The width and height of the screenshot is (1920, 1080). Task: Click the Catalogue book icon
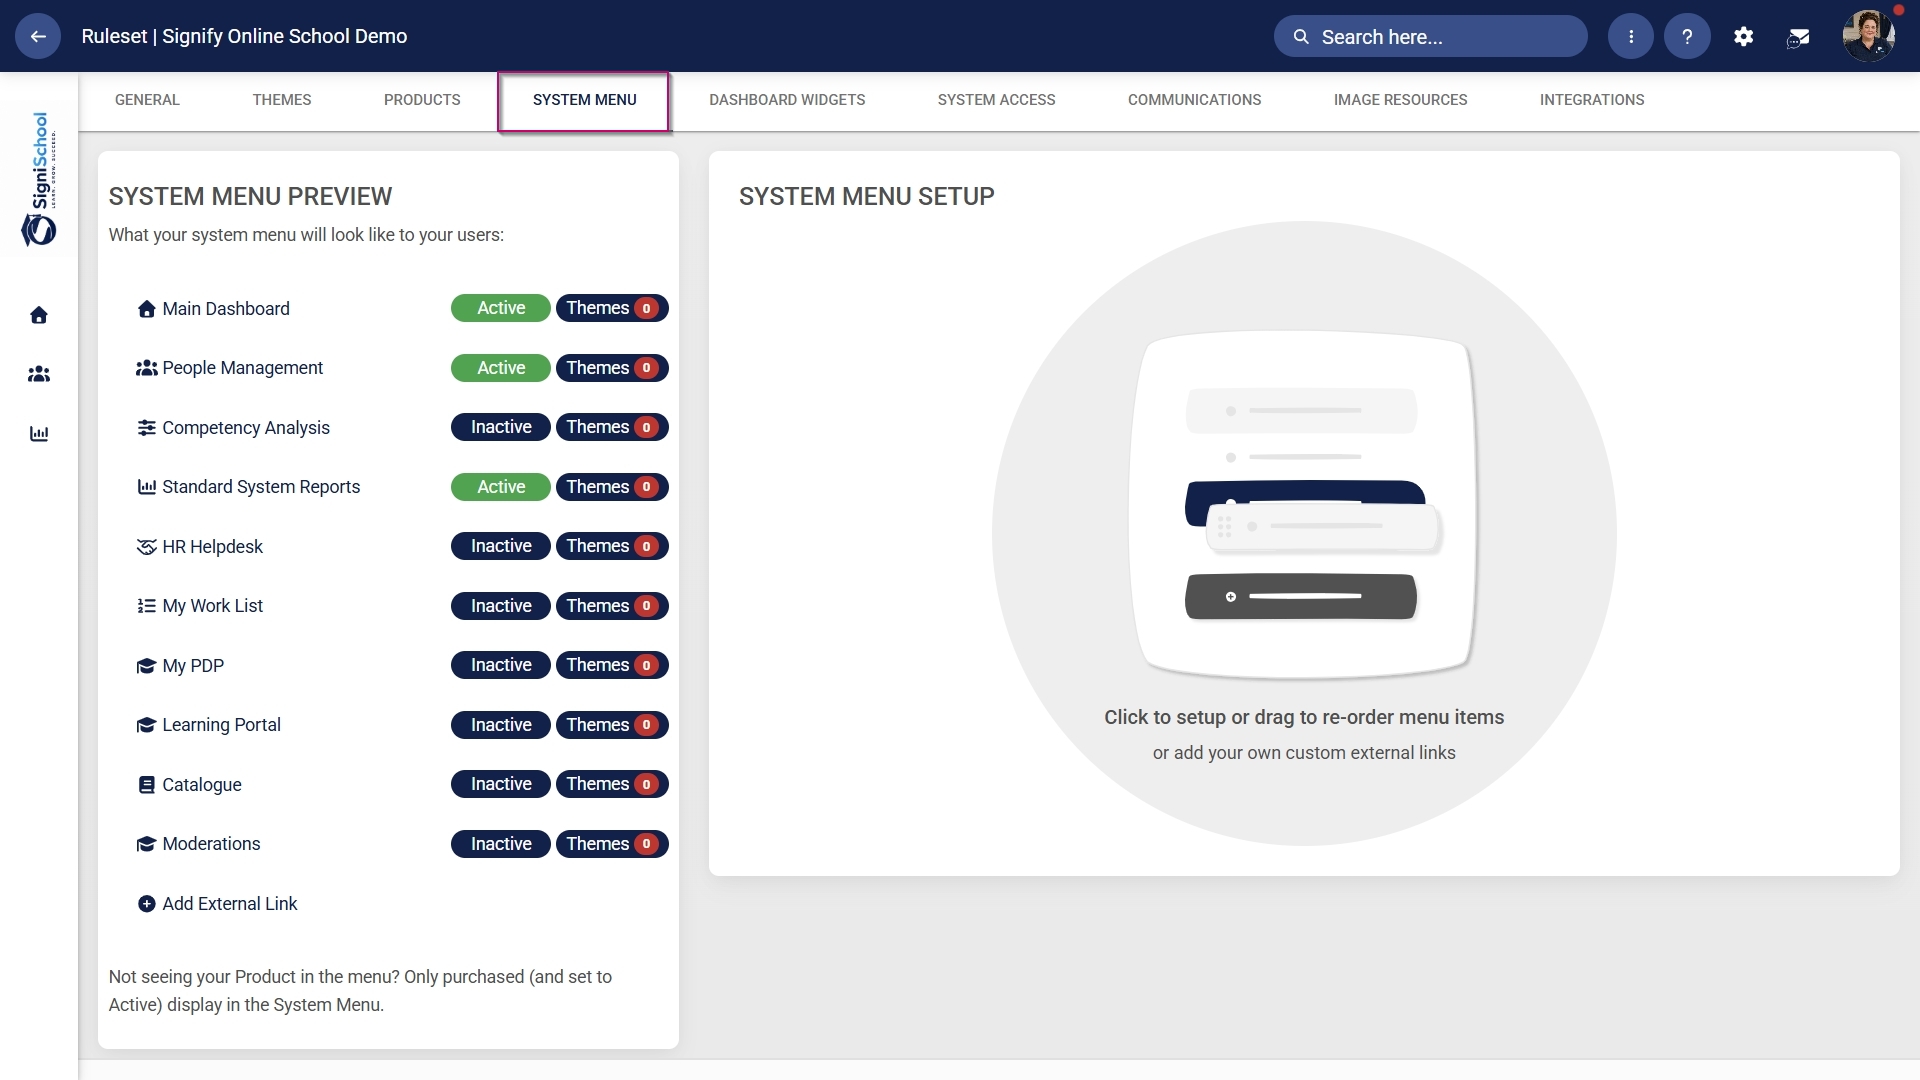point(146,785)
